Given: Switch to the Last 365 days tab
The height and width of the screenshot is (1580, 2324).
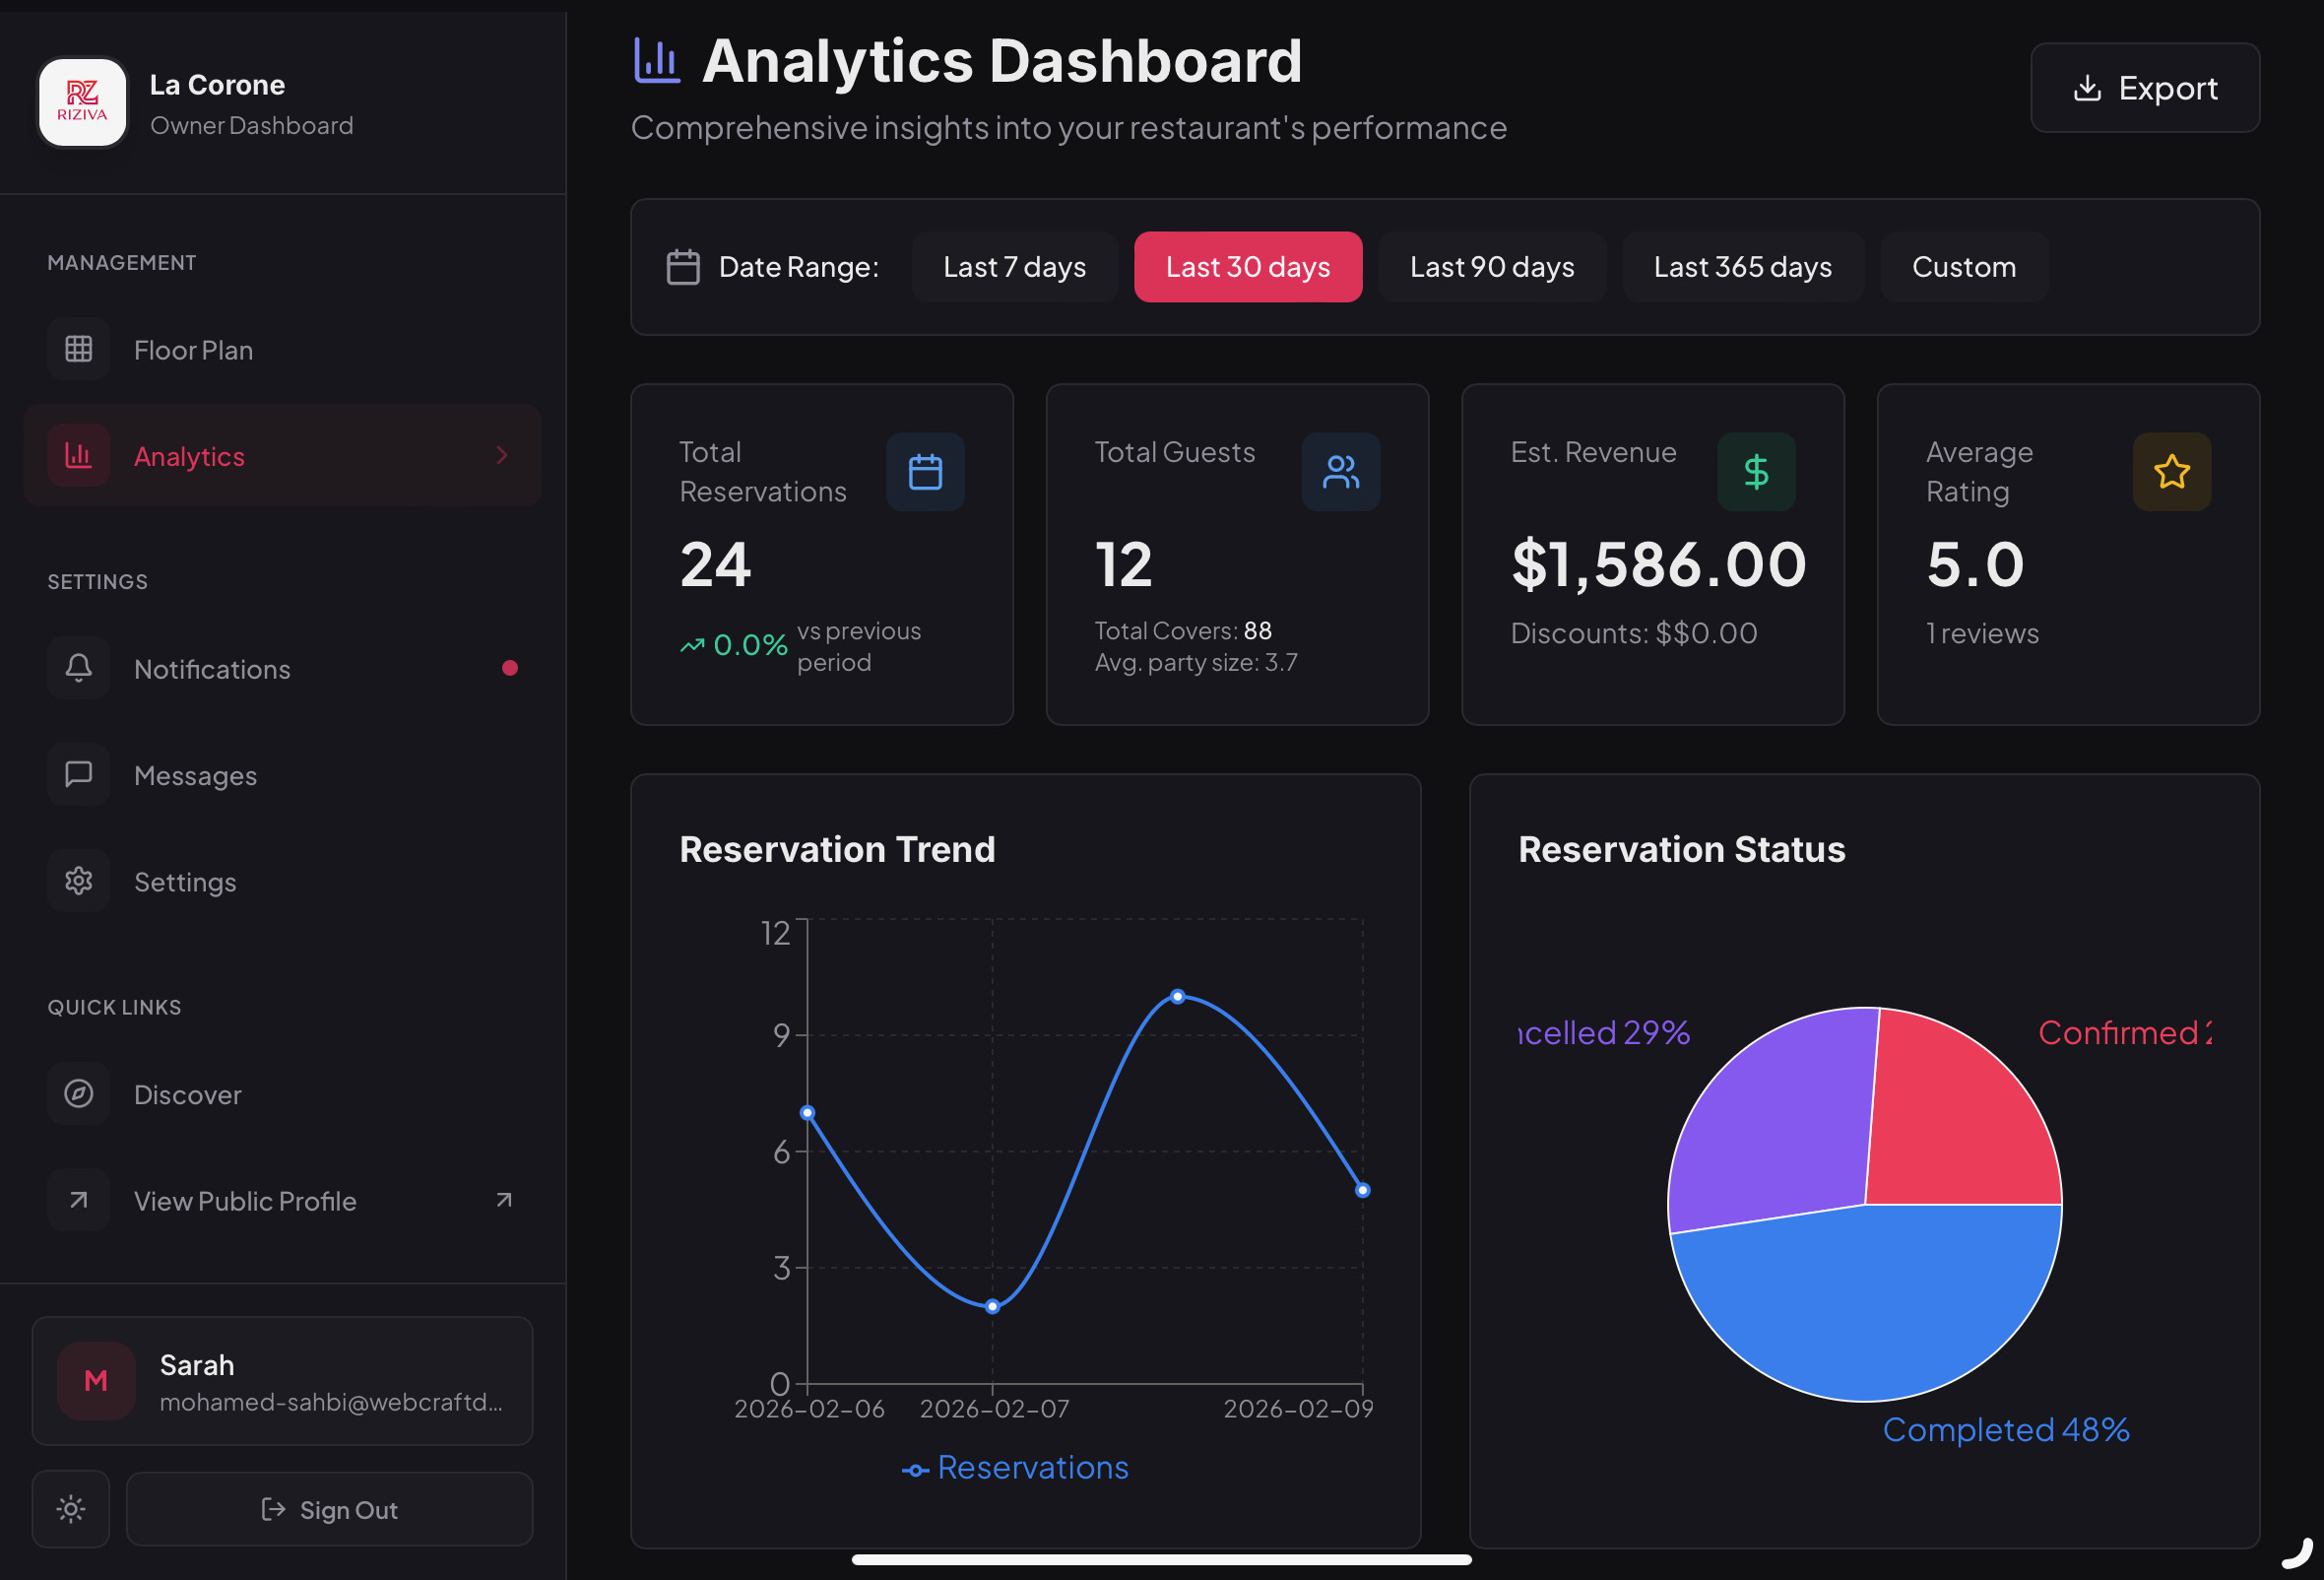Looking at the screenshot, I should tap(1742, 267).
